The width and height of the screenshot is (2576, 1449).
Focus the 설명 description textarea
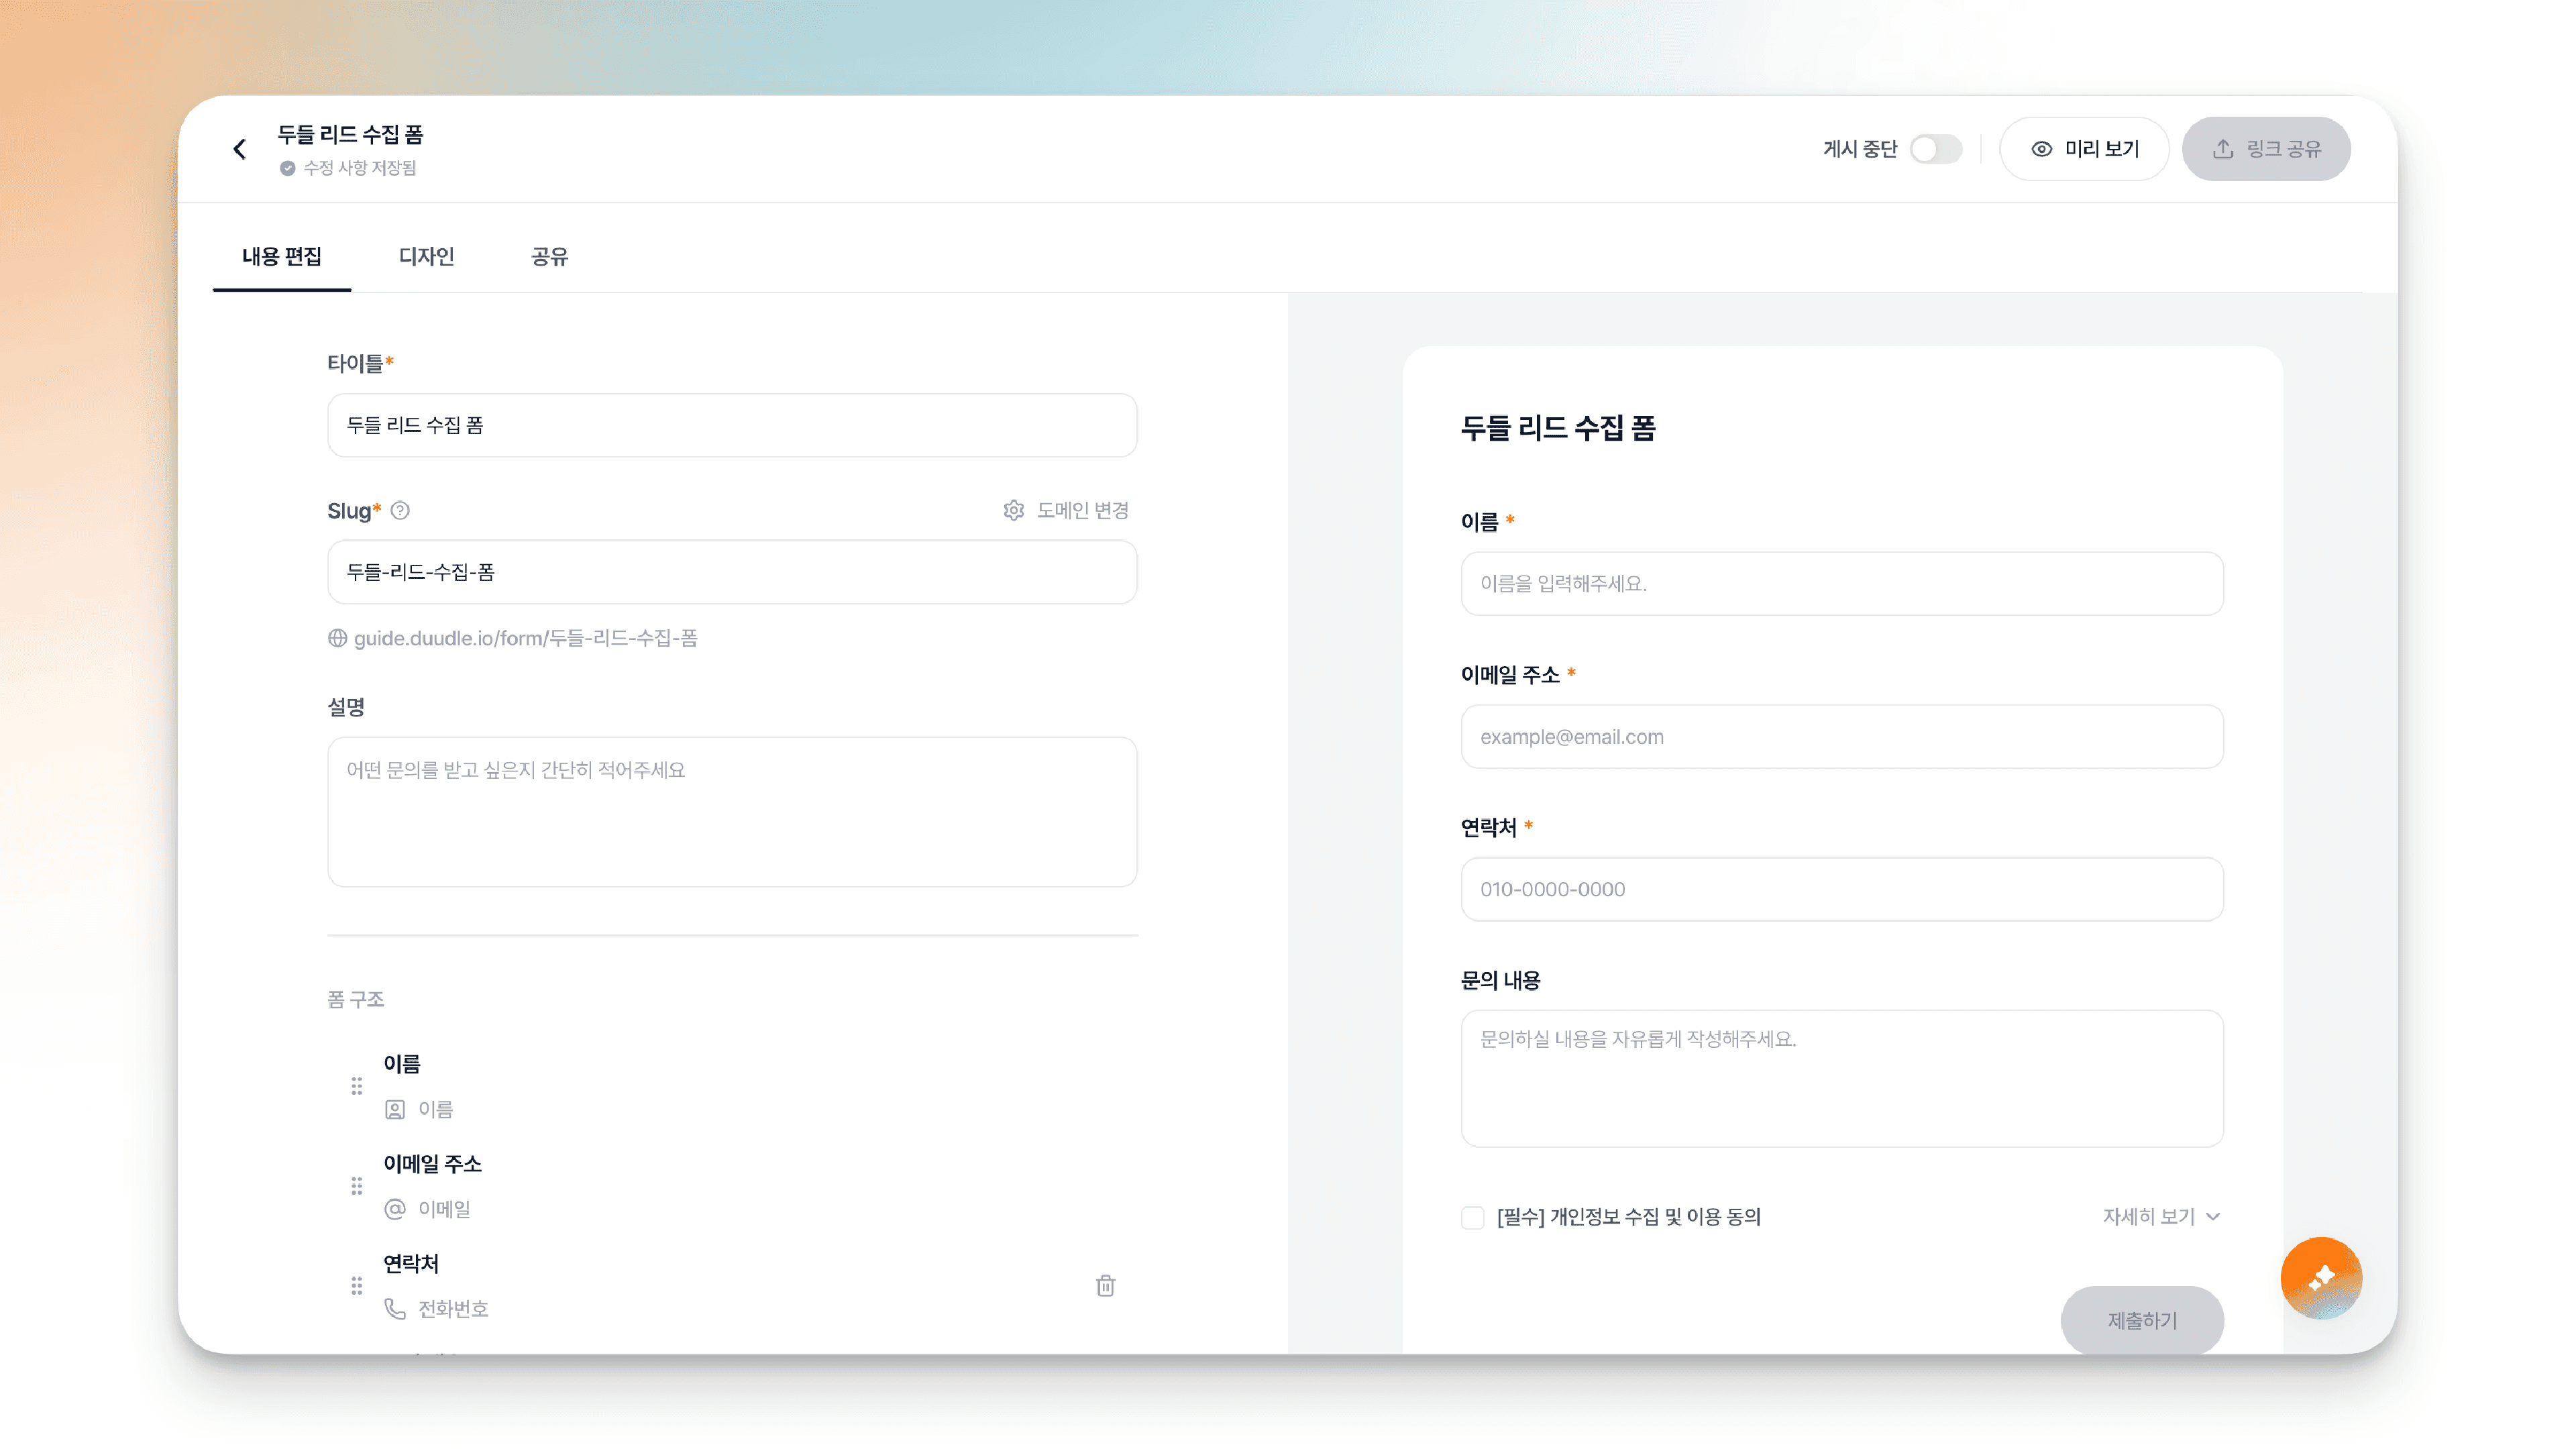(732, 812)
